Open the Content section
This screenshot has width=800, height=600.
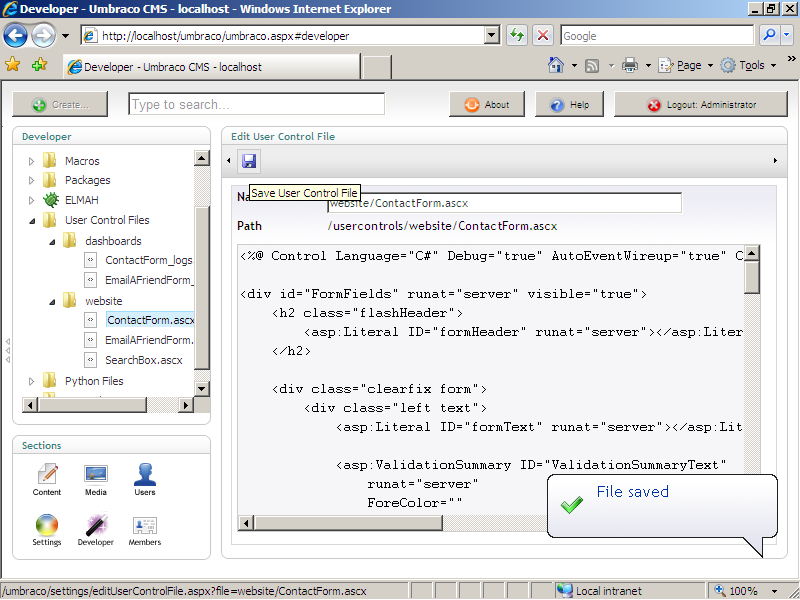tap(47, 480)
